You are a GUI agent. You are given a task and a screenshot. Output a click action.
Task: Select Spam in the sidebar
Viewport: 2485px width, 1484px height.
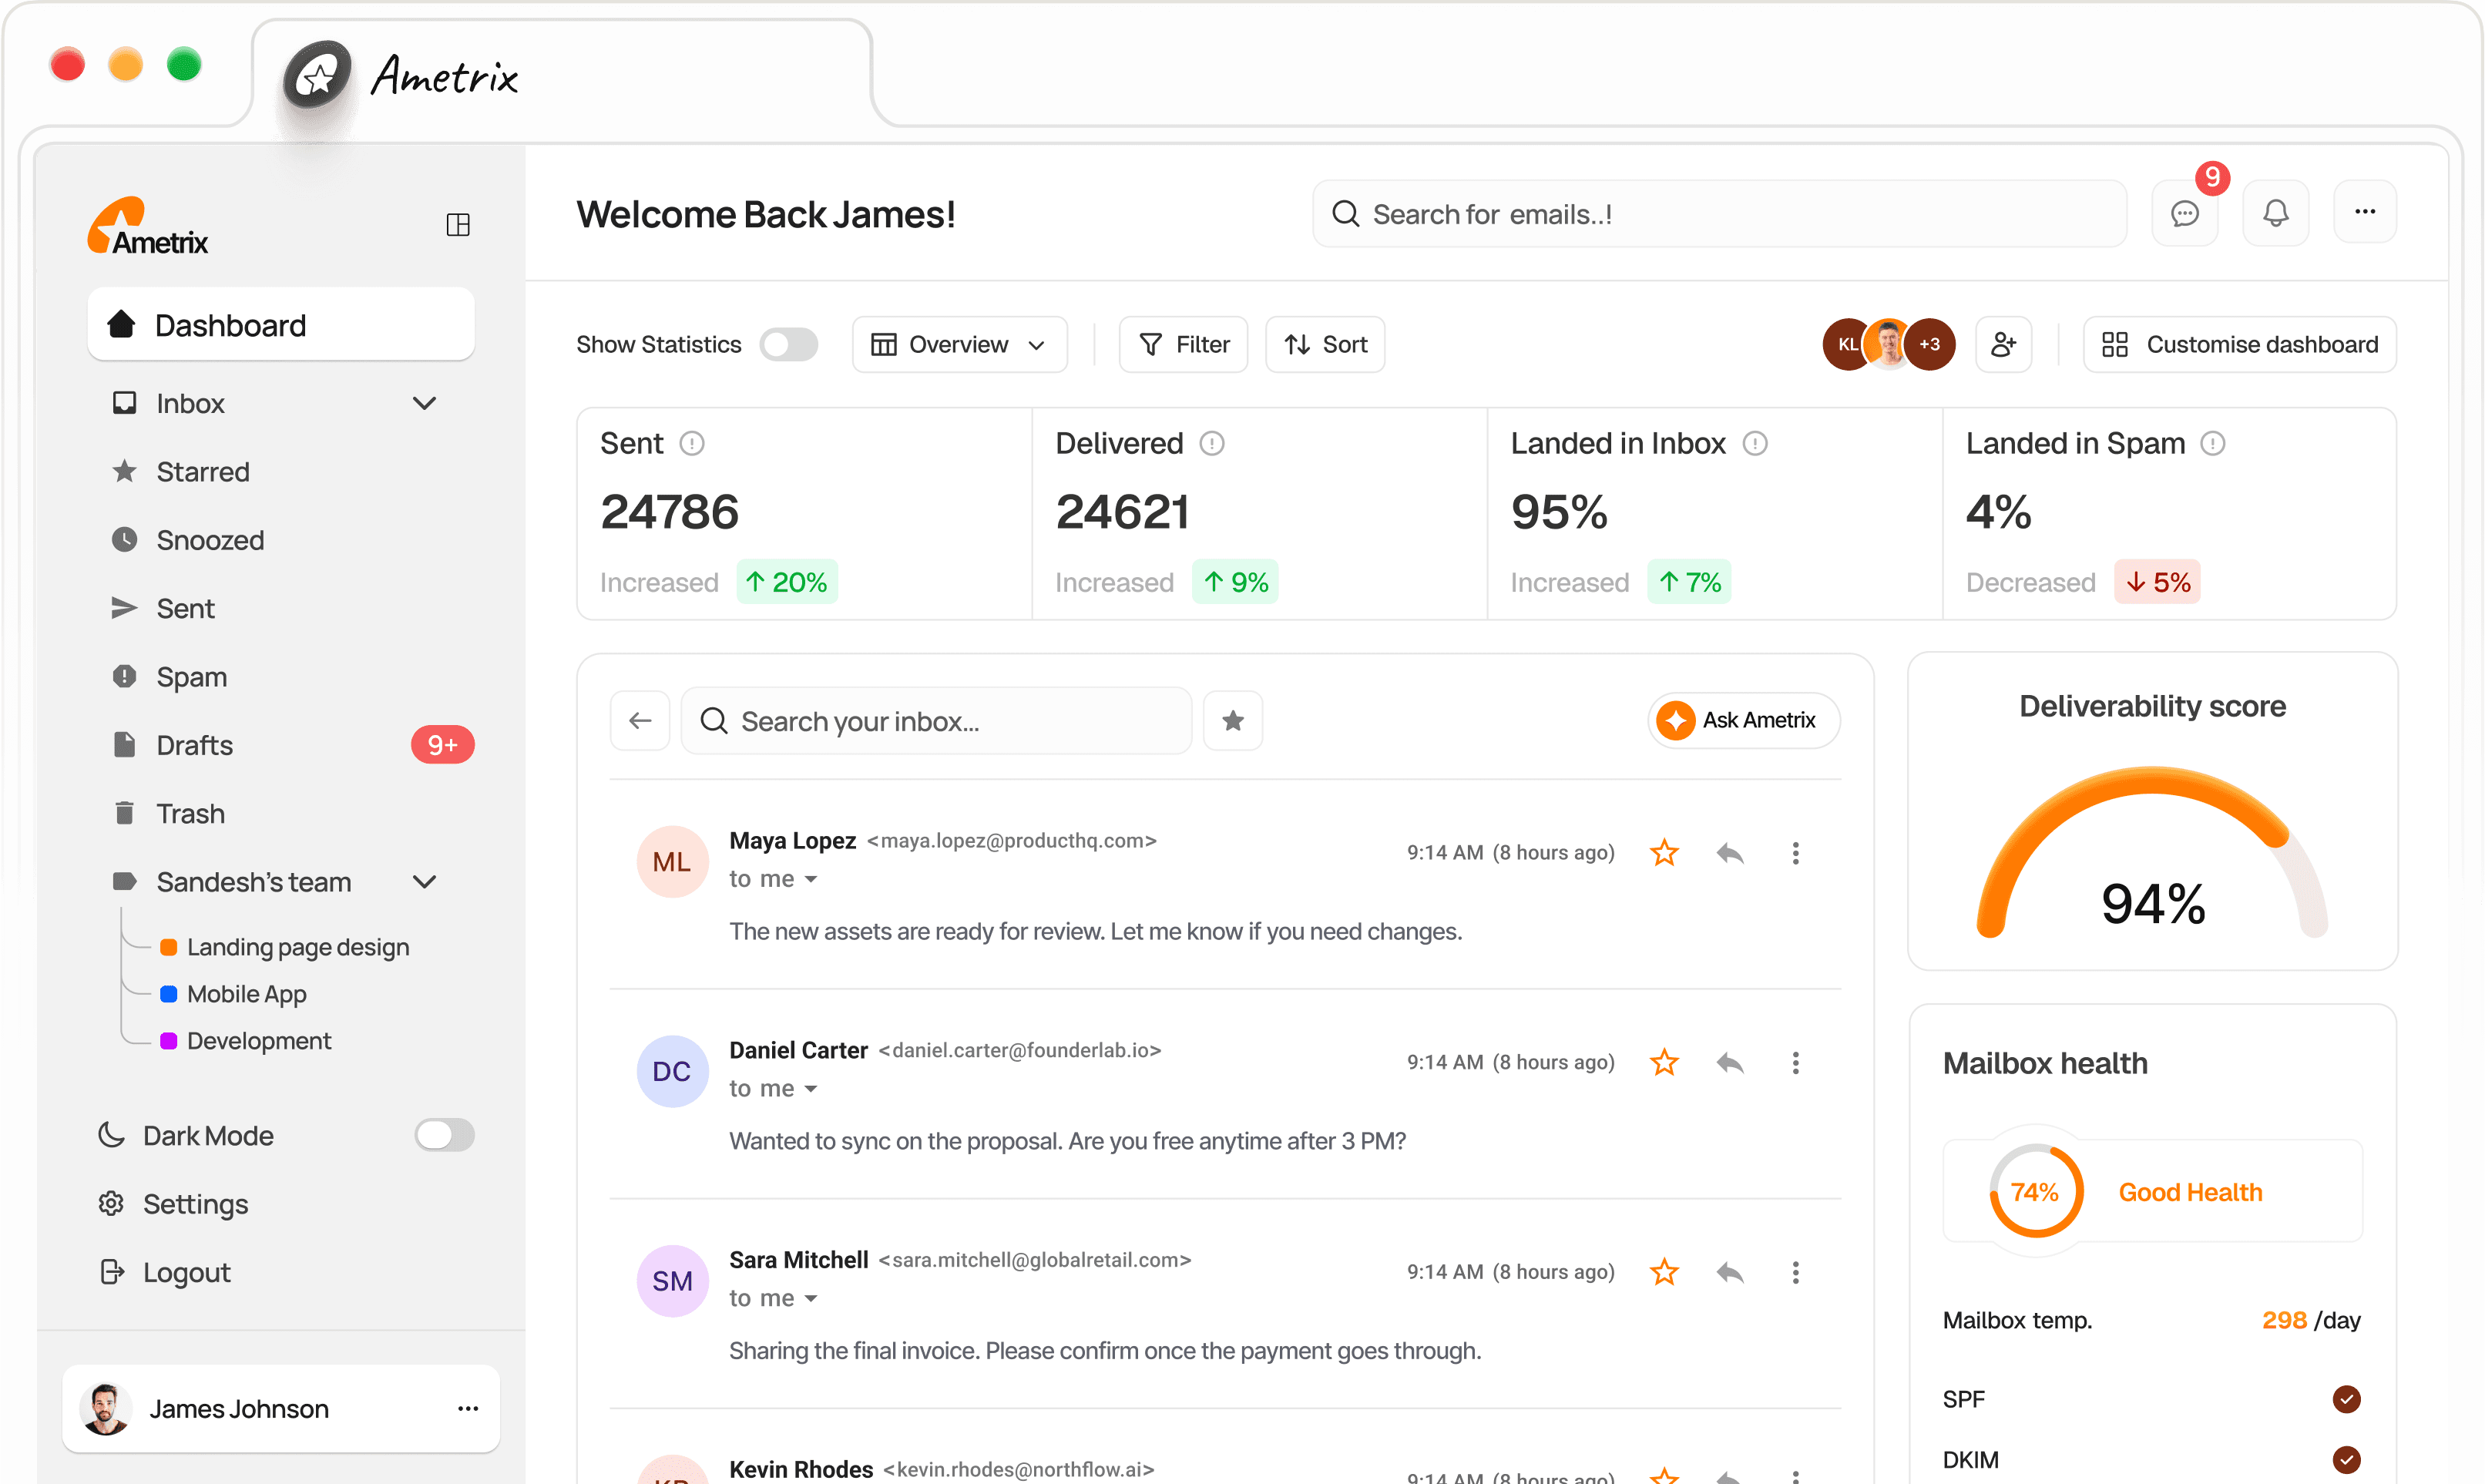[x=191, y=676]
